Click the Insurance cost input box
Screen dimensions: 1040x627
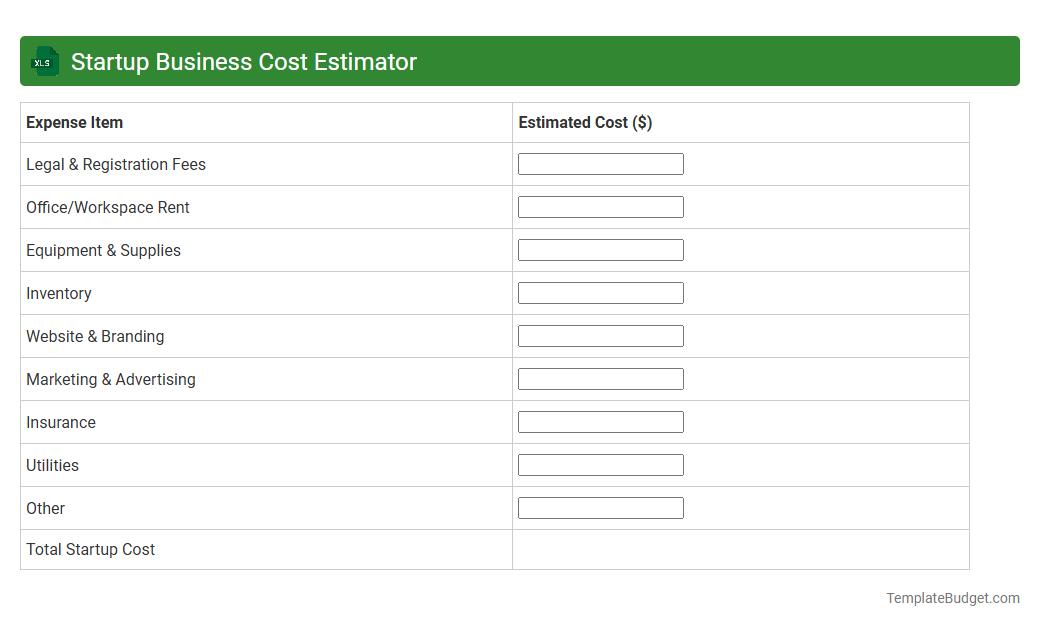[x=600, y=421]
